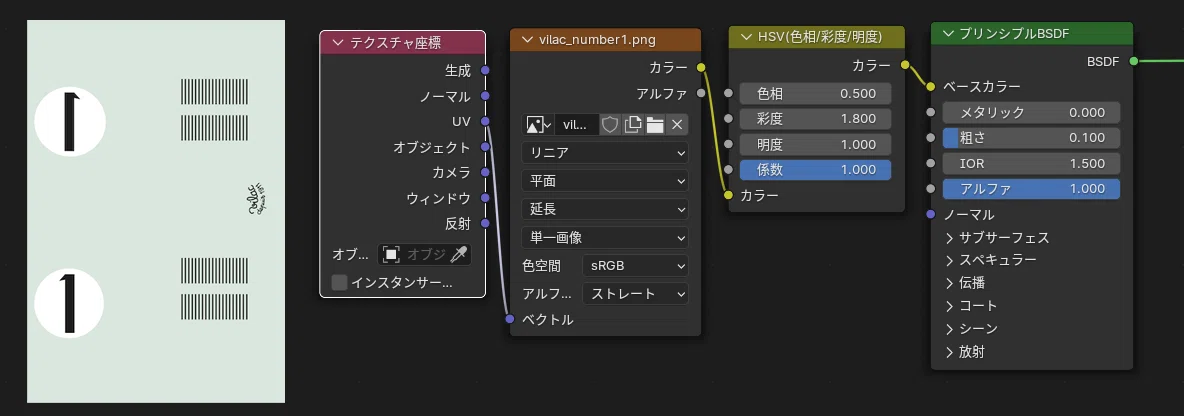Click the 生成 output socket
The height and width of the screenshot is (416, 1184).
486,70
